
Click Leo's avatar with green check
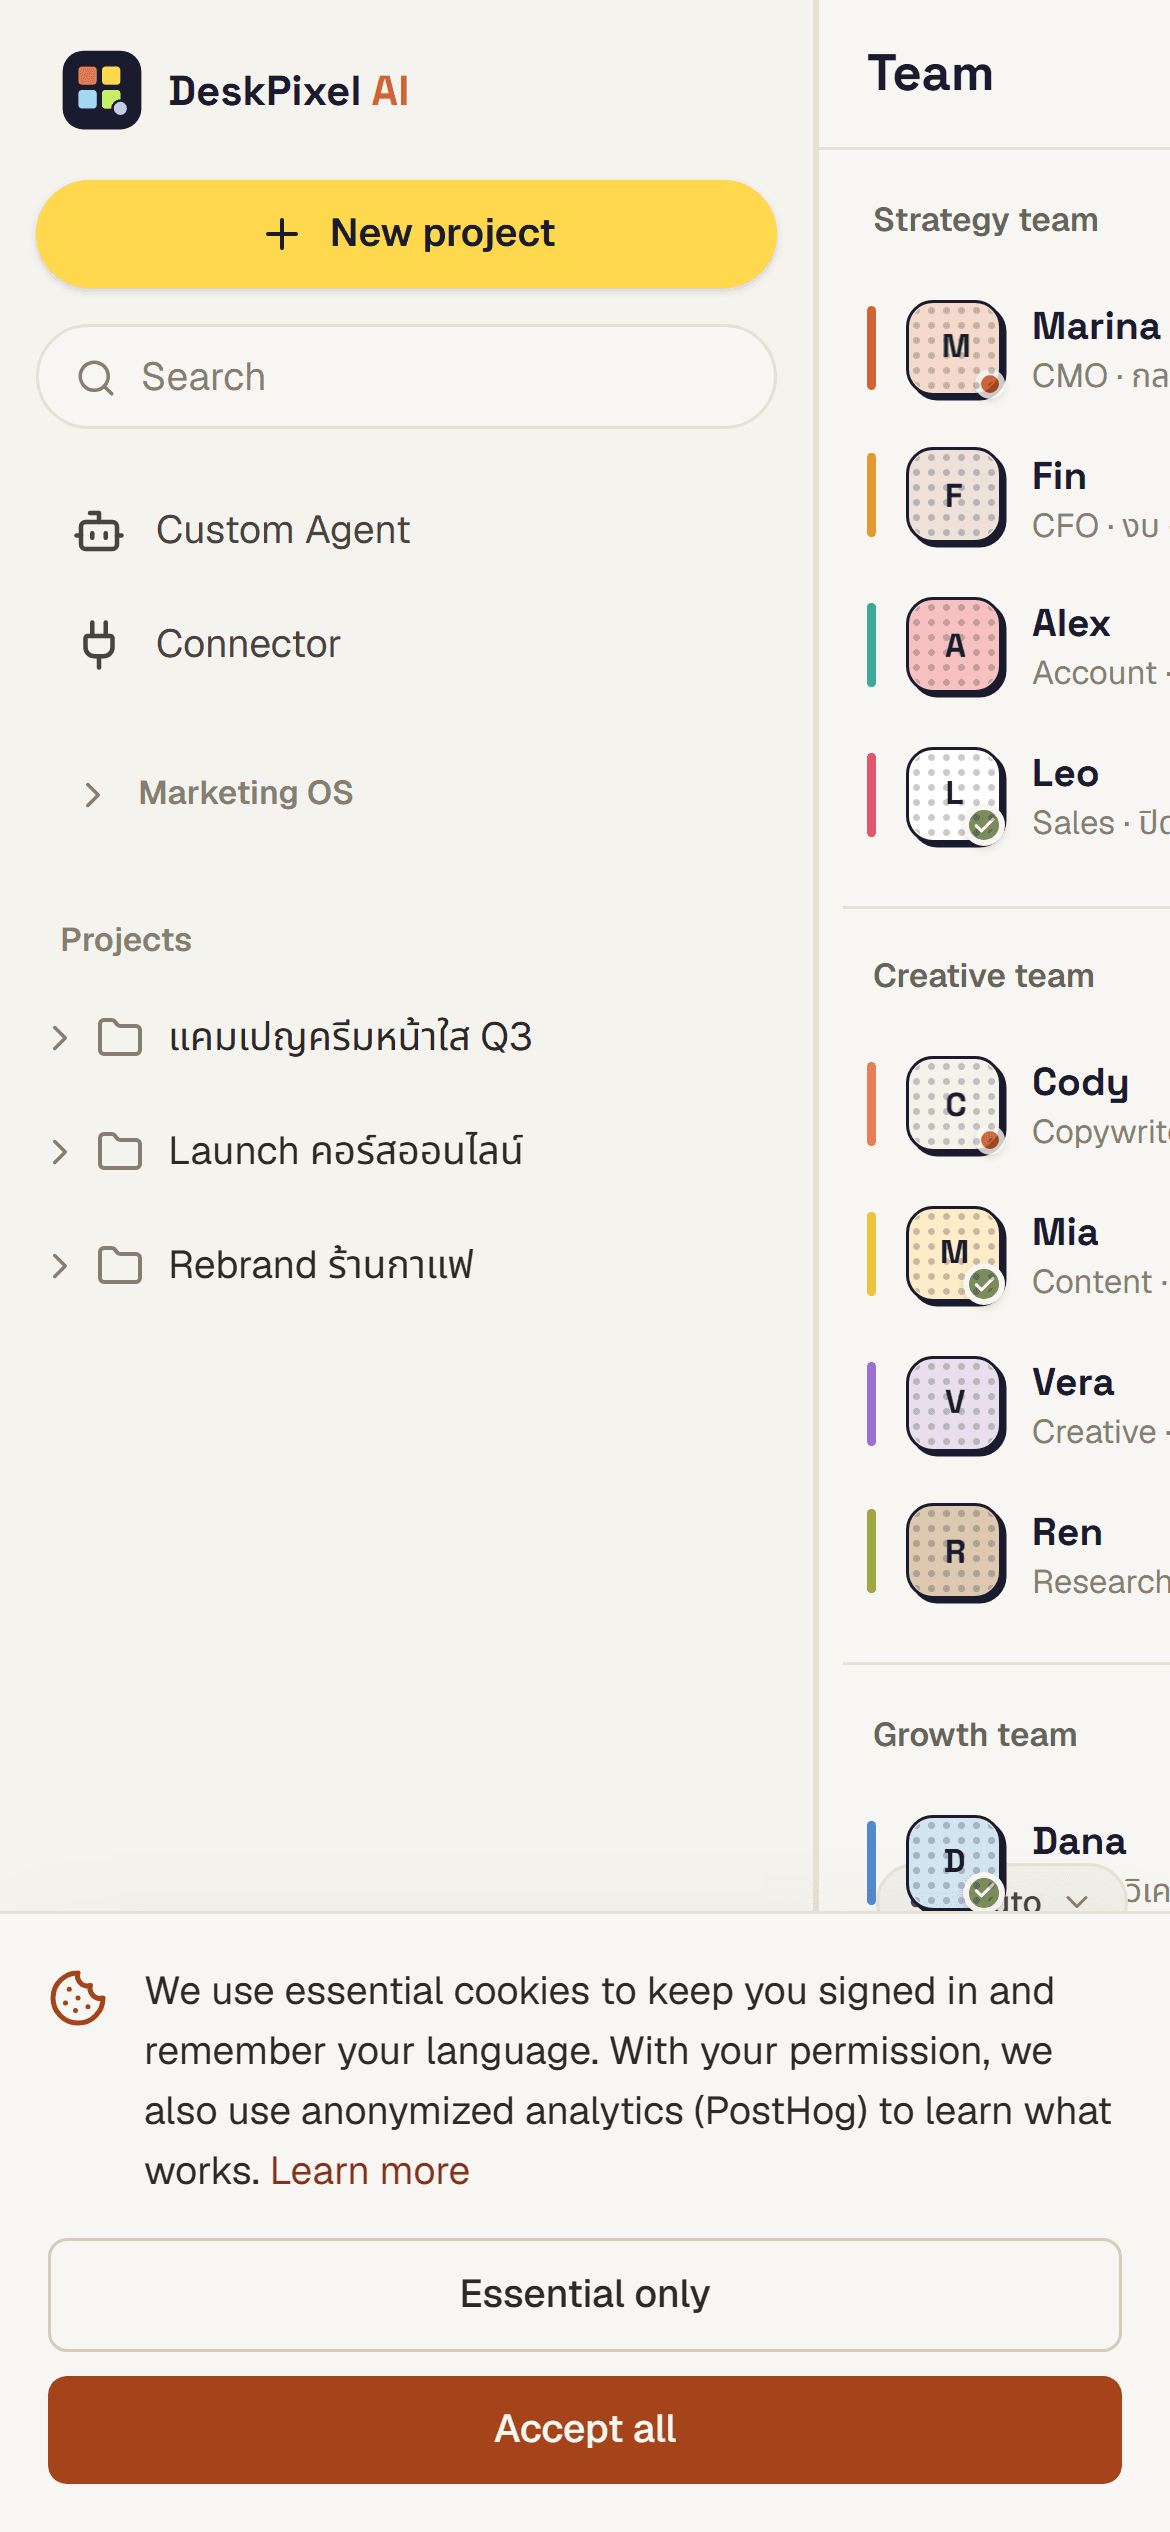click(956, 797)
